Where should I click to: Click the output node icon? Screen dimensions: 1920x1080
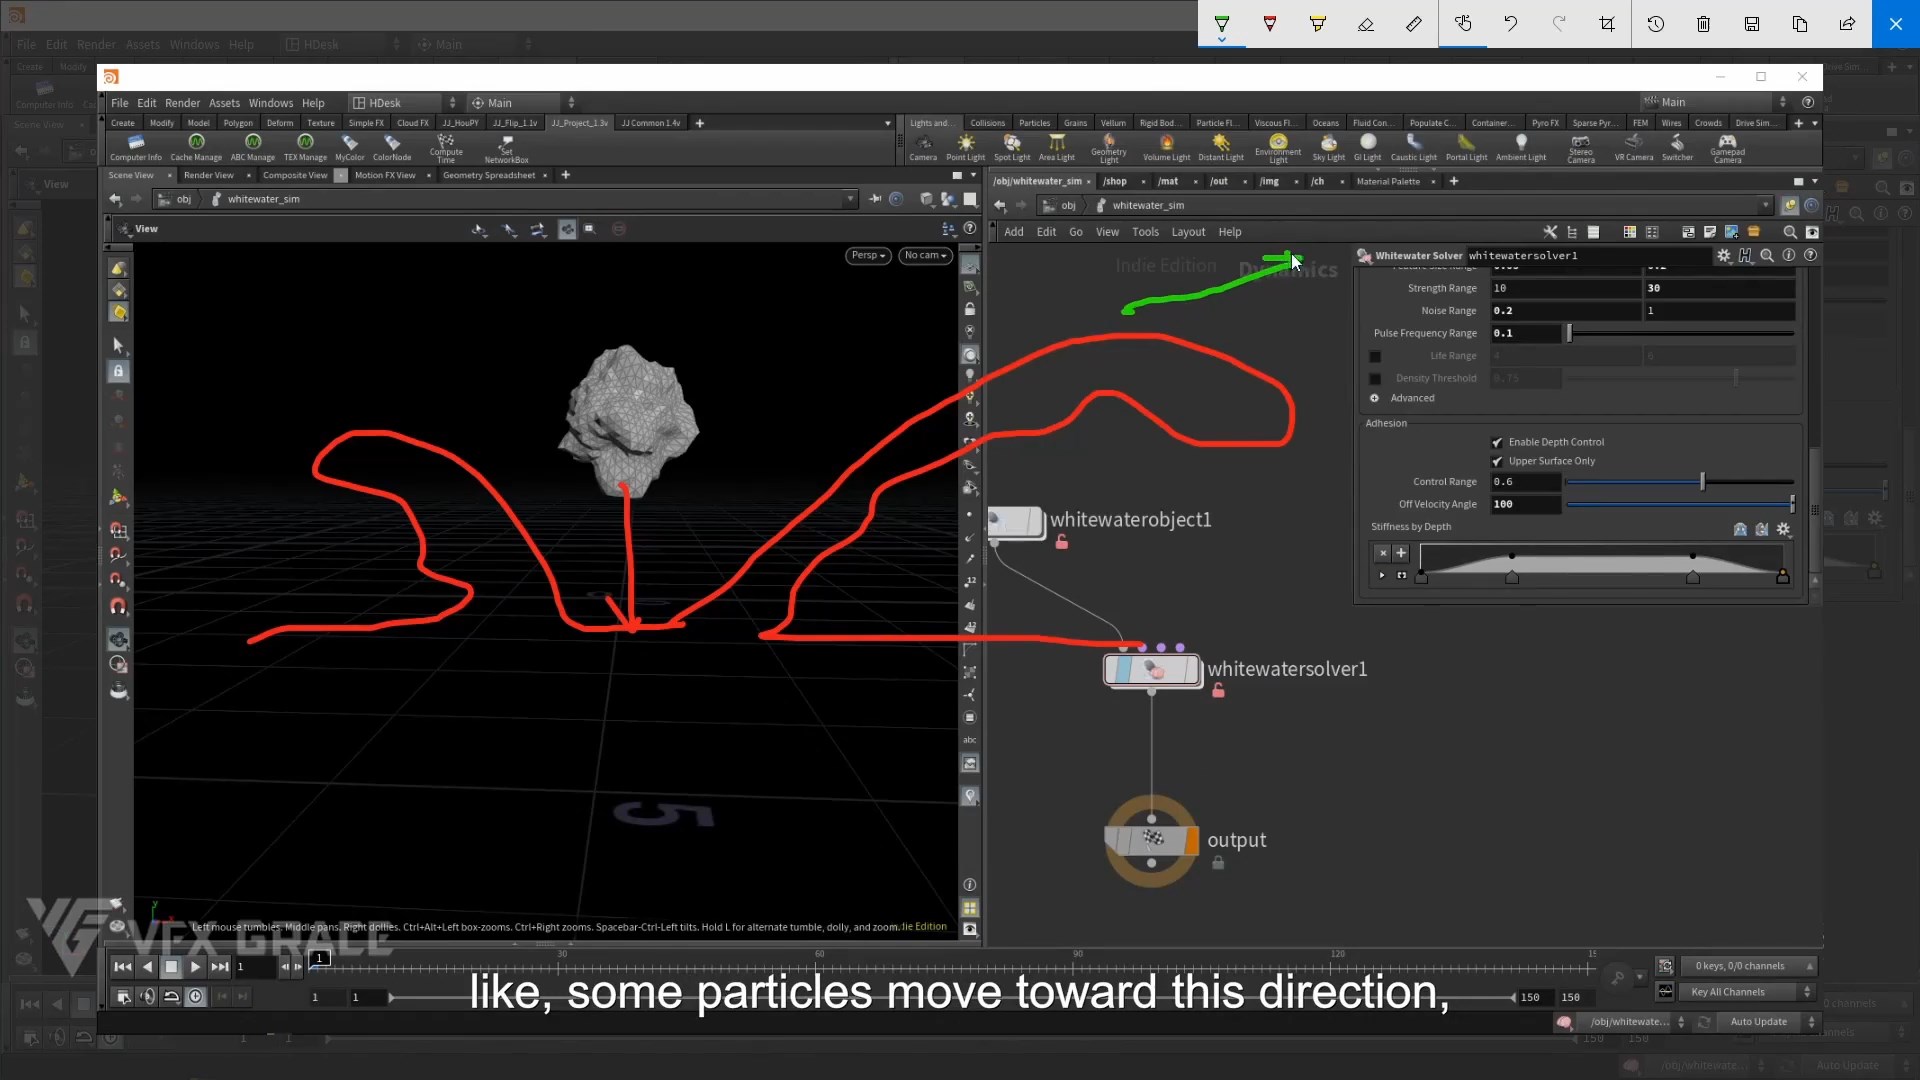click(x=1152, y=841)
